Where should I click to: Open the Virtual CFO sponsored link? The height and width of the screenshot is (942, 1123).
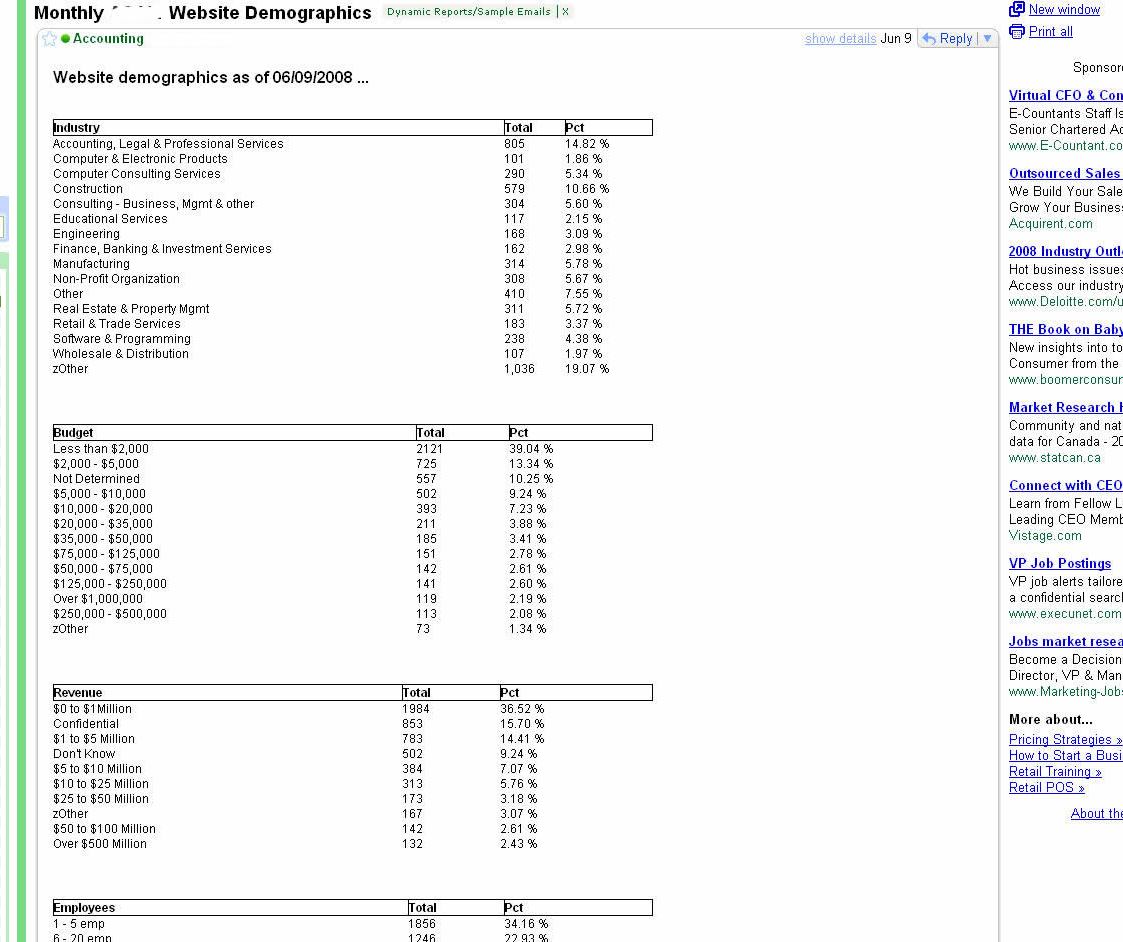tap(1065, 95)
